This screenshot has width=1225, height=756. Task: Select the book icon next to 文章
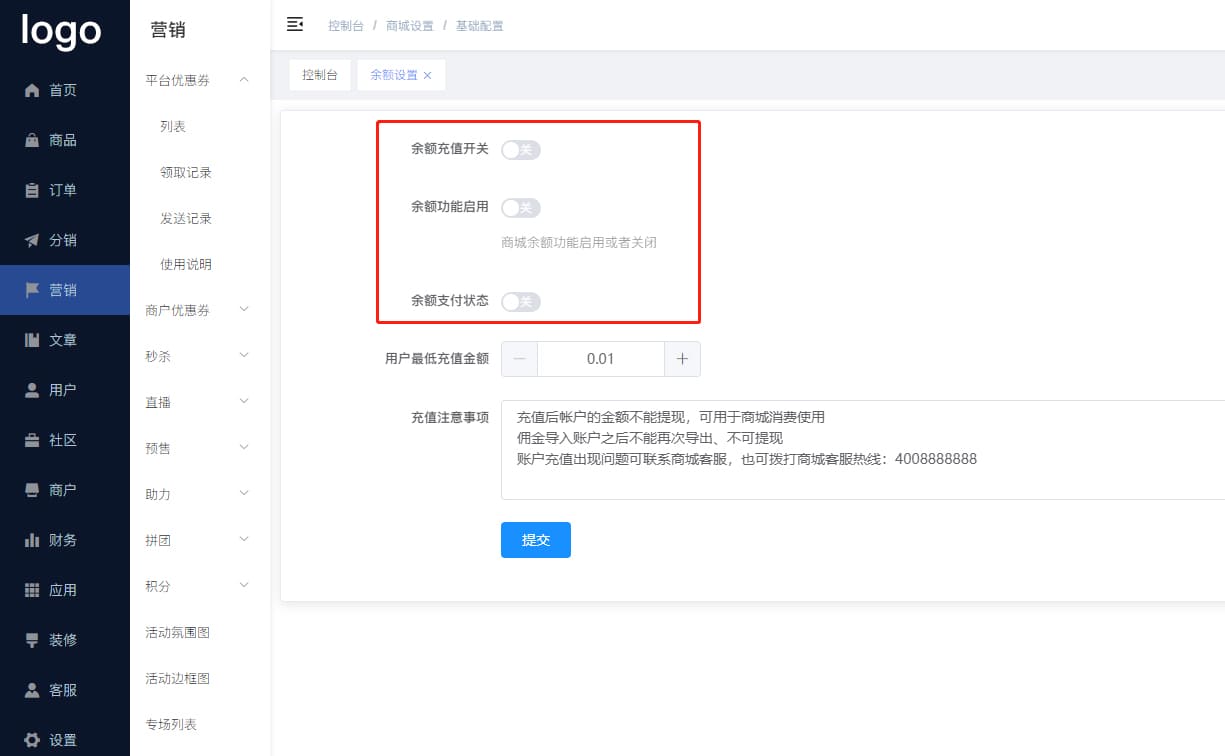(x=32, y=340)
